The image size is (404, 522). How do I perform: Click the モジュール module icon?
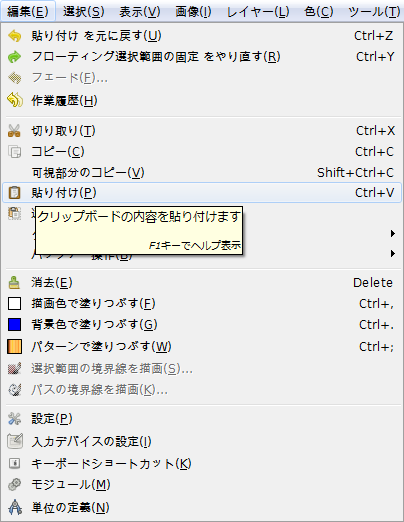pos(14,484)
